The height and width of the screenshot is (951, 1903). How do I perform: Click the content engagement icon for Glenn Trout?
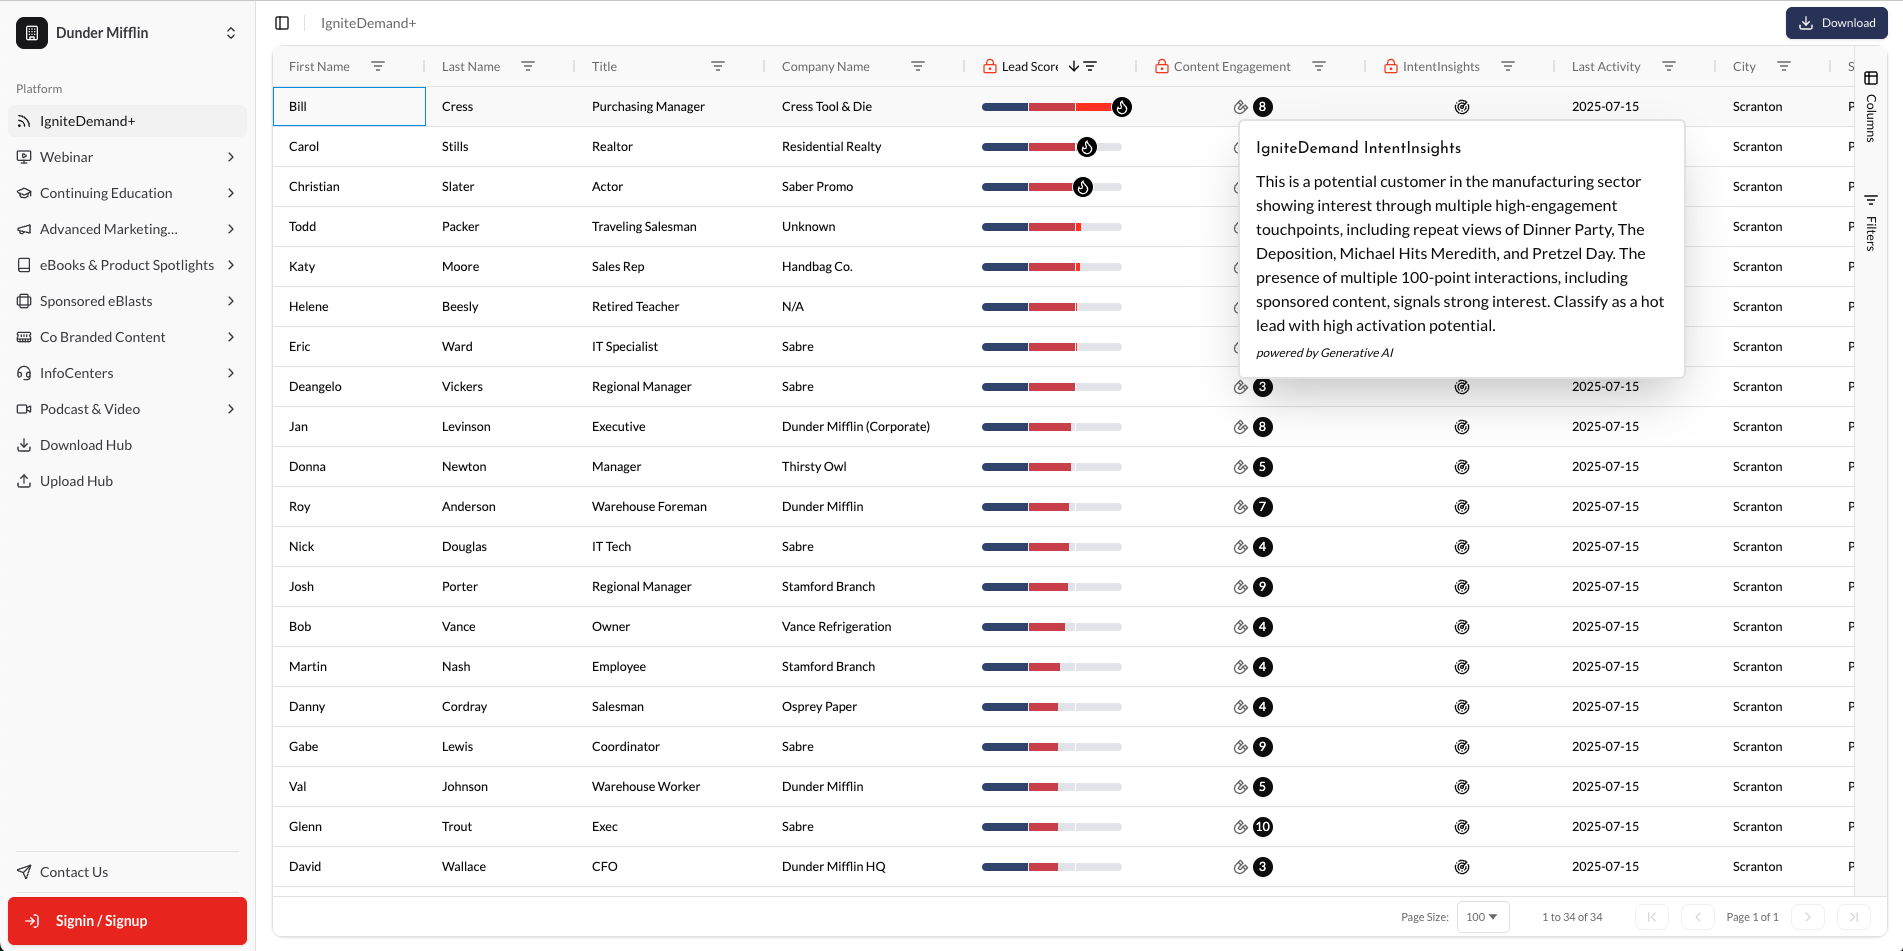pos(1241,827)
